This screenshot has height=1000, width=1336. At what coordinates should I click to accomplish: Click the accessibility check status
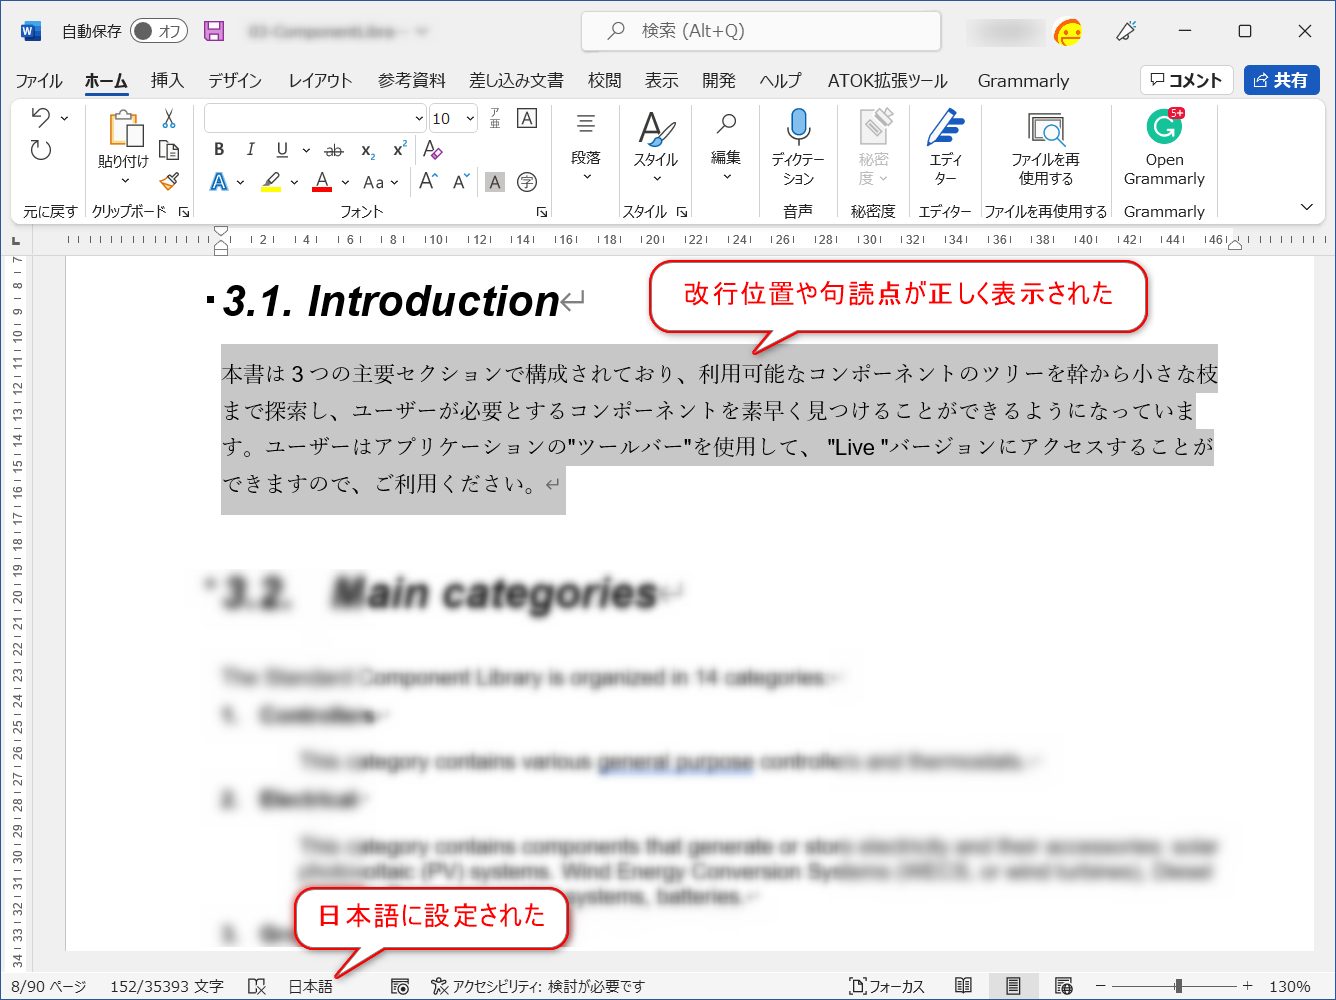(x=538, y=986)
